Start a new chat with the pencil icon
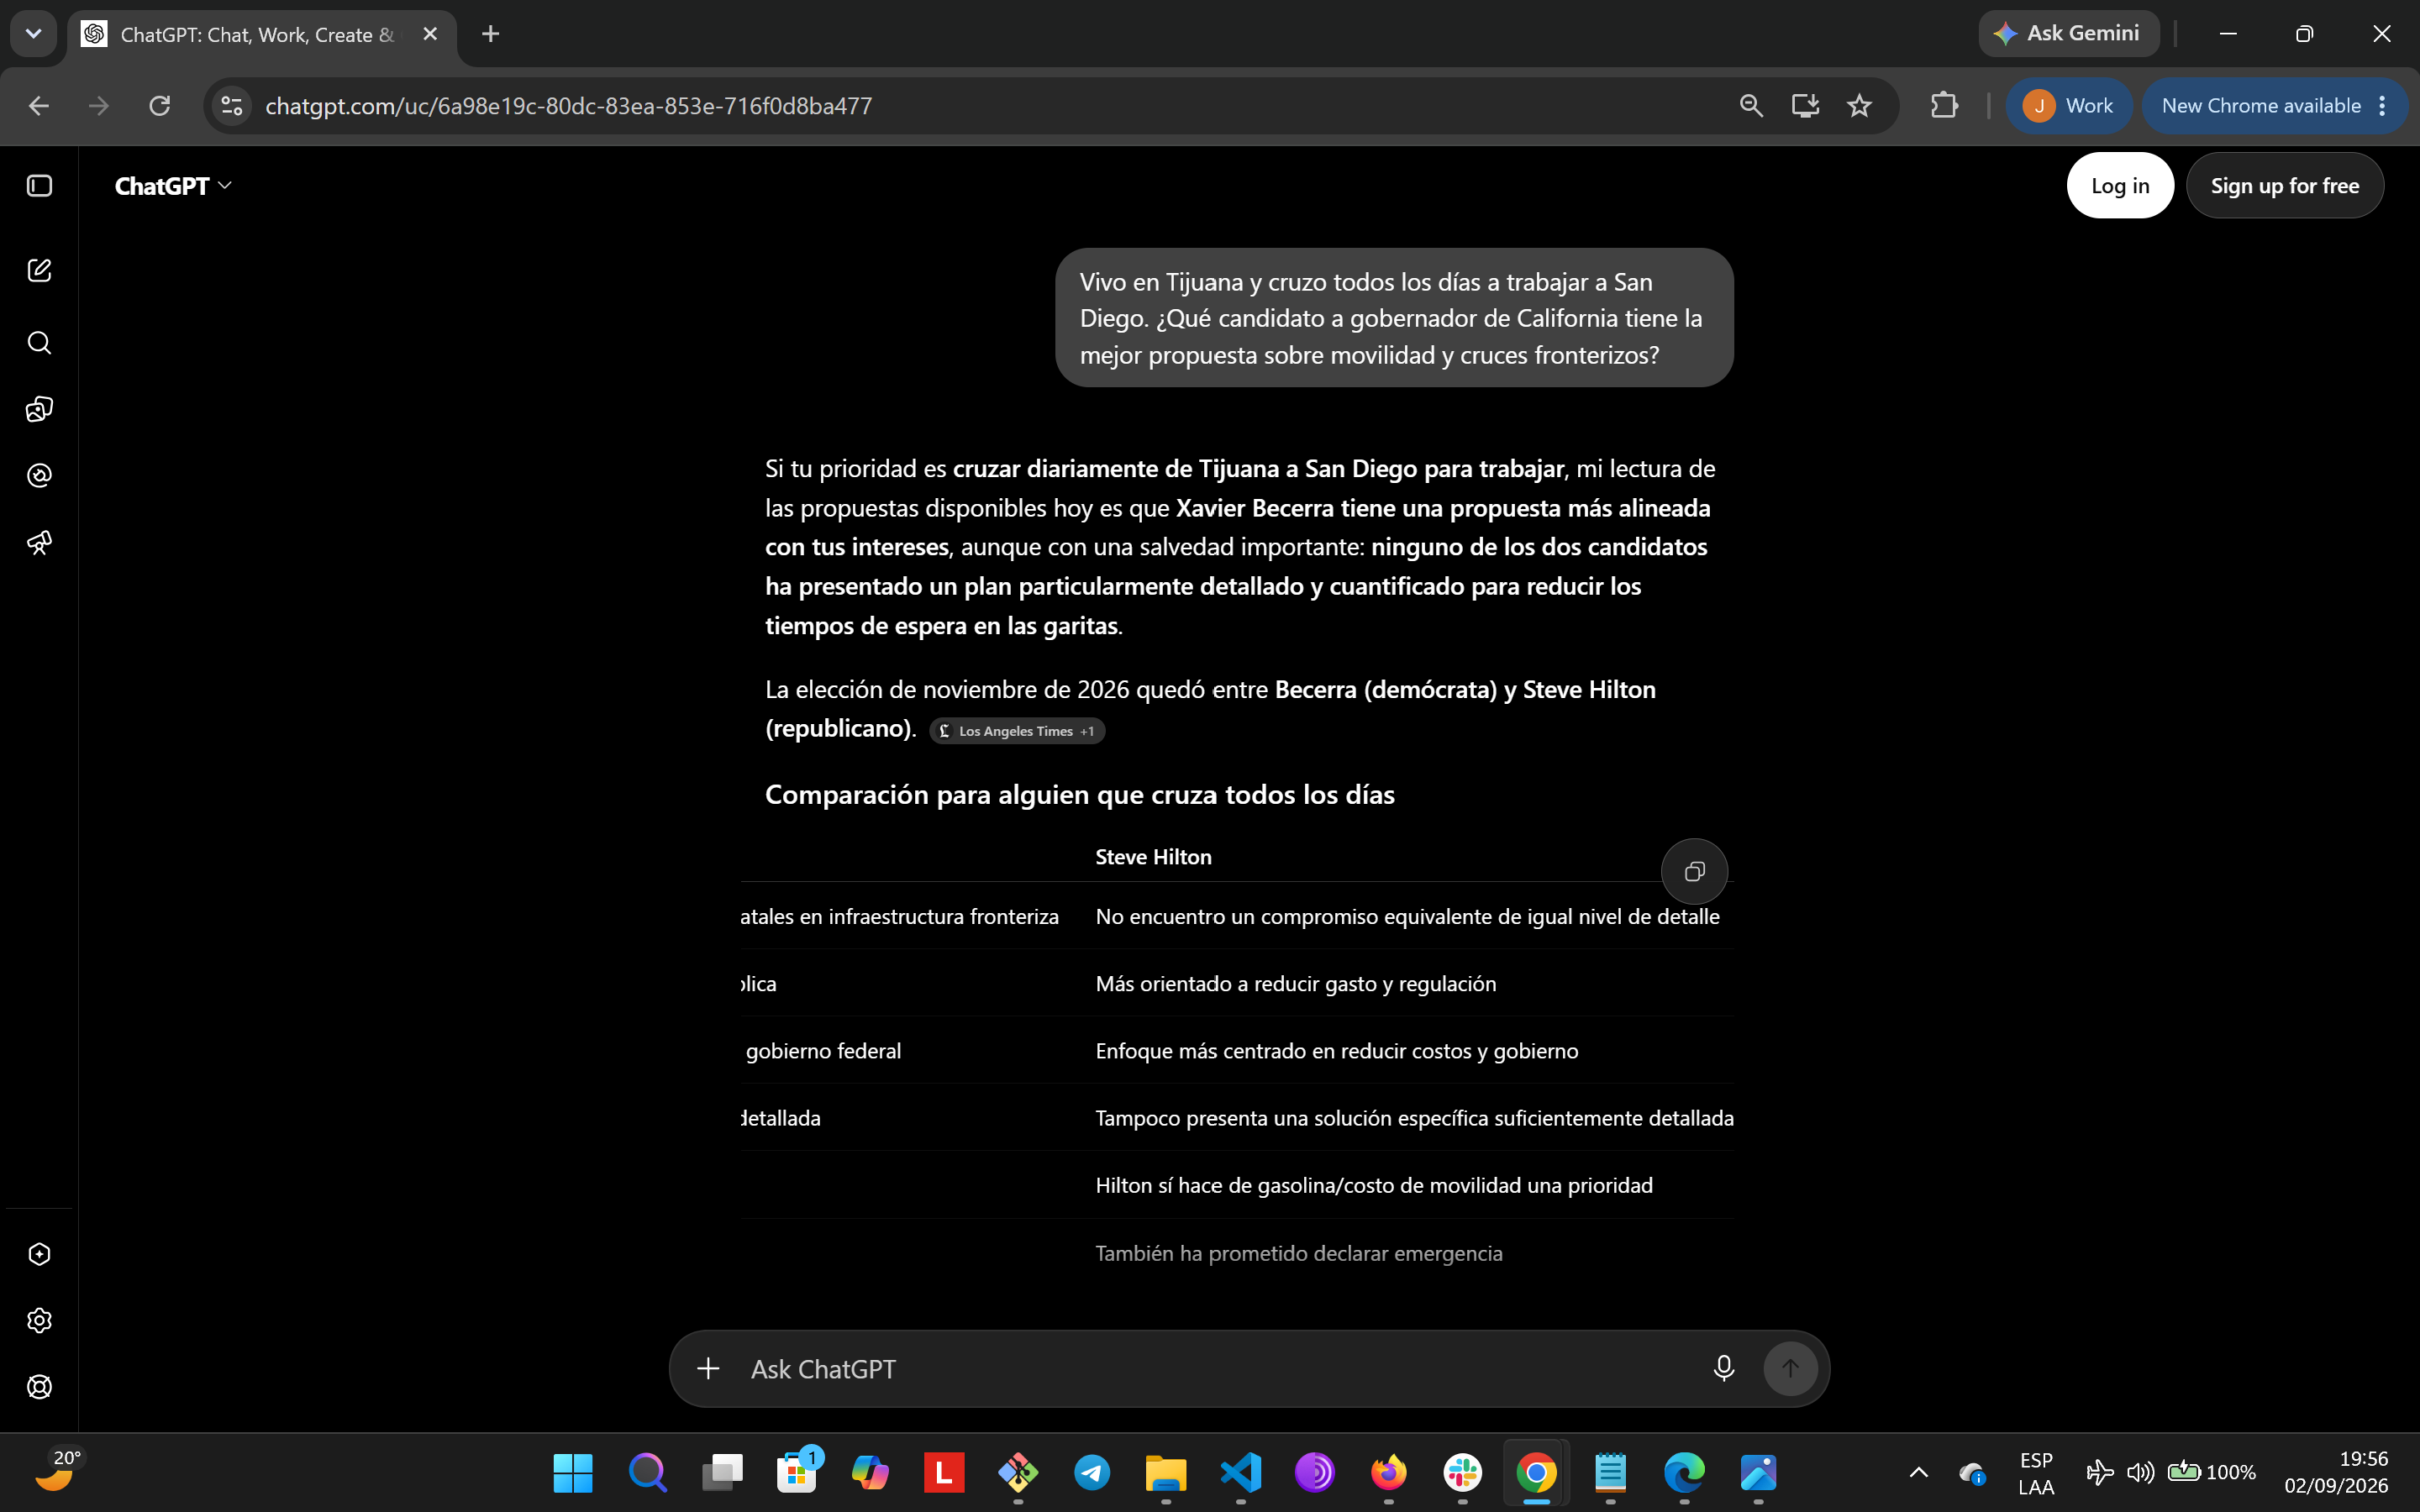Image resolution: width=2420 pixels, height=1512 pixels. tap(39, 270)
